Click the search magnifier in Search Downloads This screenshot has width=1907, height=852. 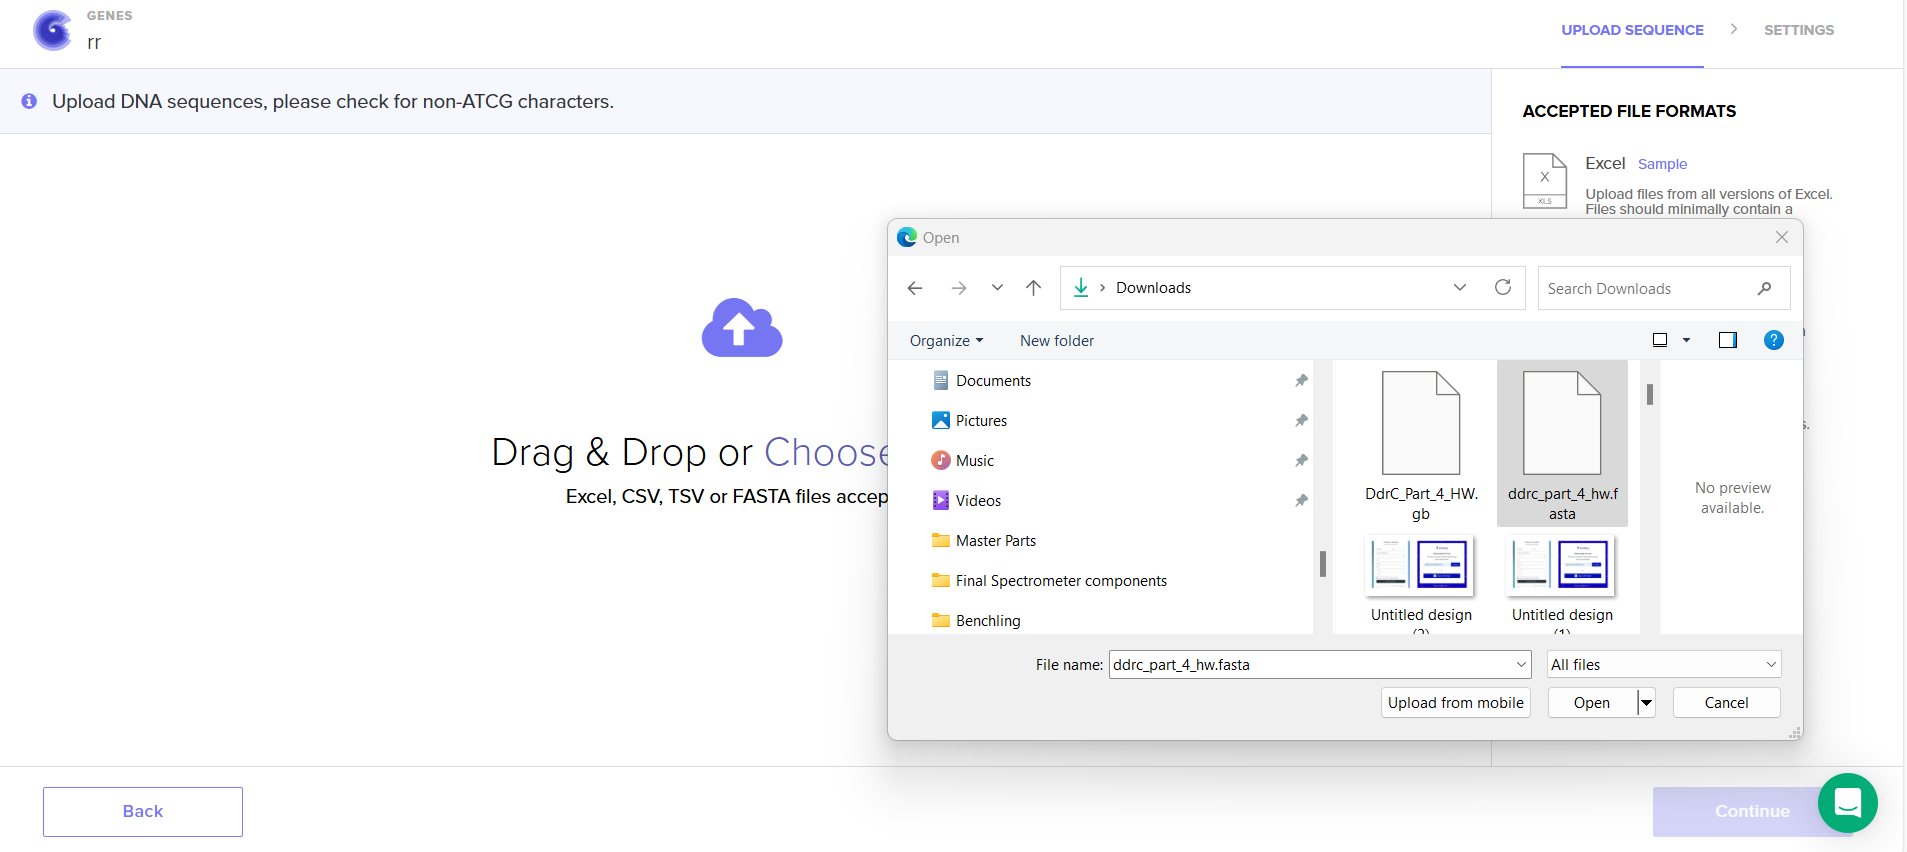click(x=1764, y=289)
